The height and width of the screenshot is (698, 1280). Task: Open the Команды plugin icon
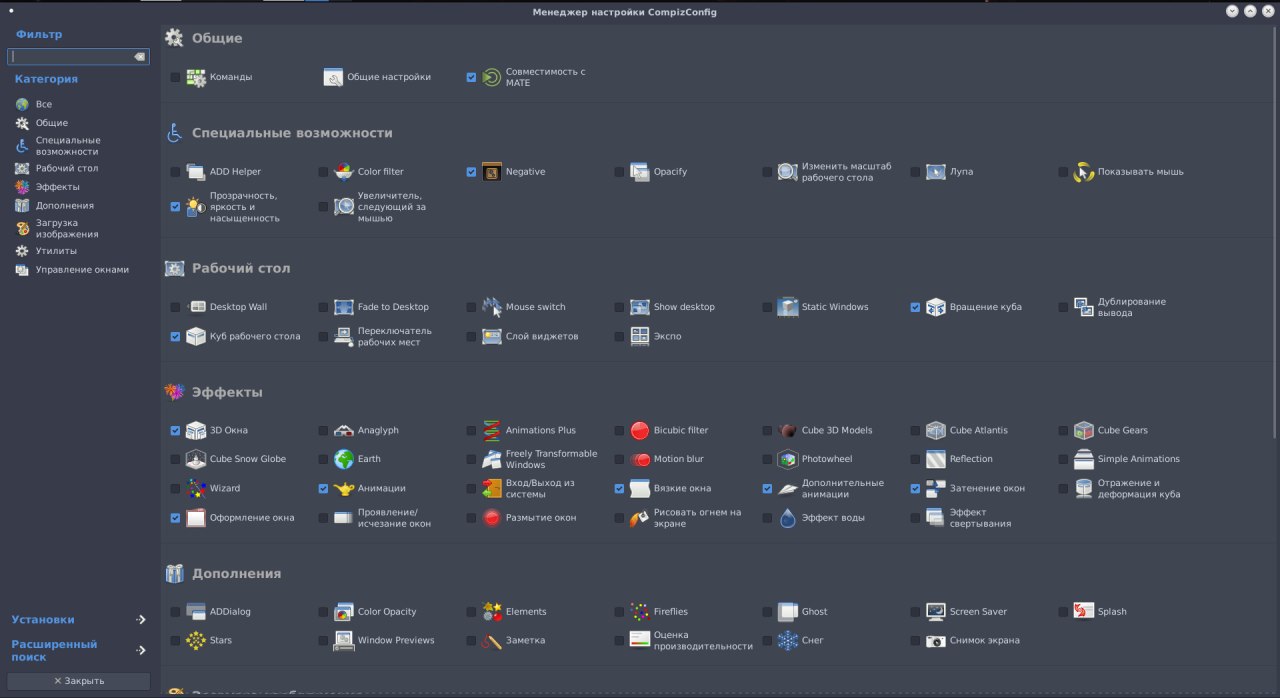tap(196, 77)
